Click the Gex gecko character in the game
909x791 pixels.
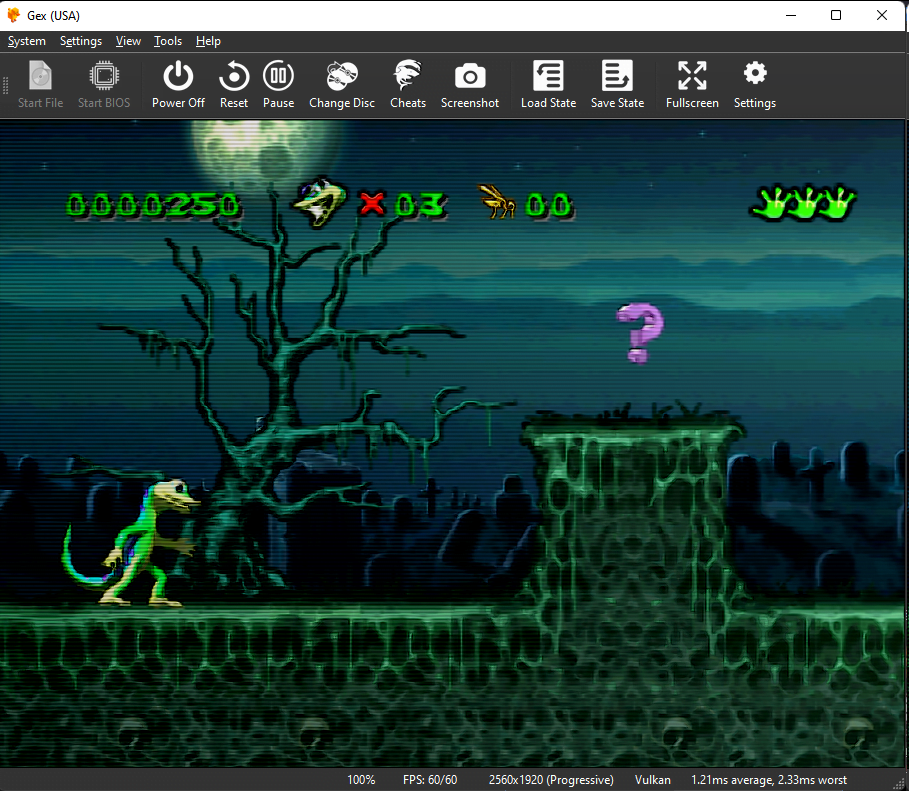132,543
